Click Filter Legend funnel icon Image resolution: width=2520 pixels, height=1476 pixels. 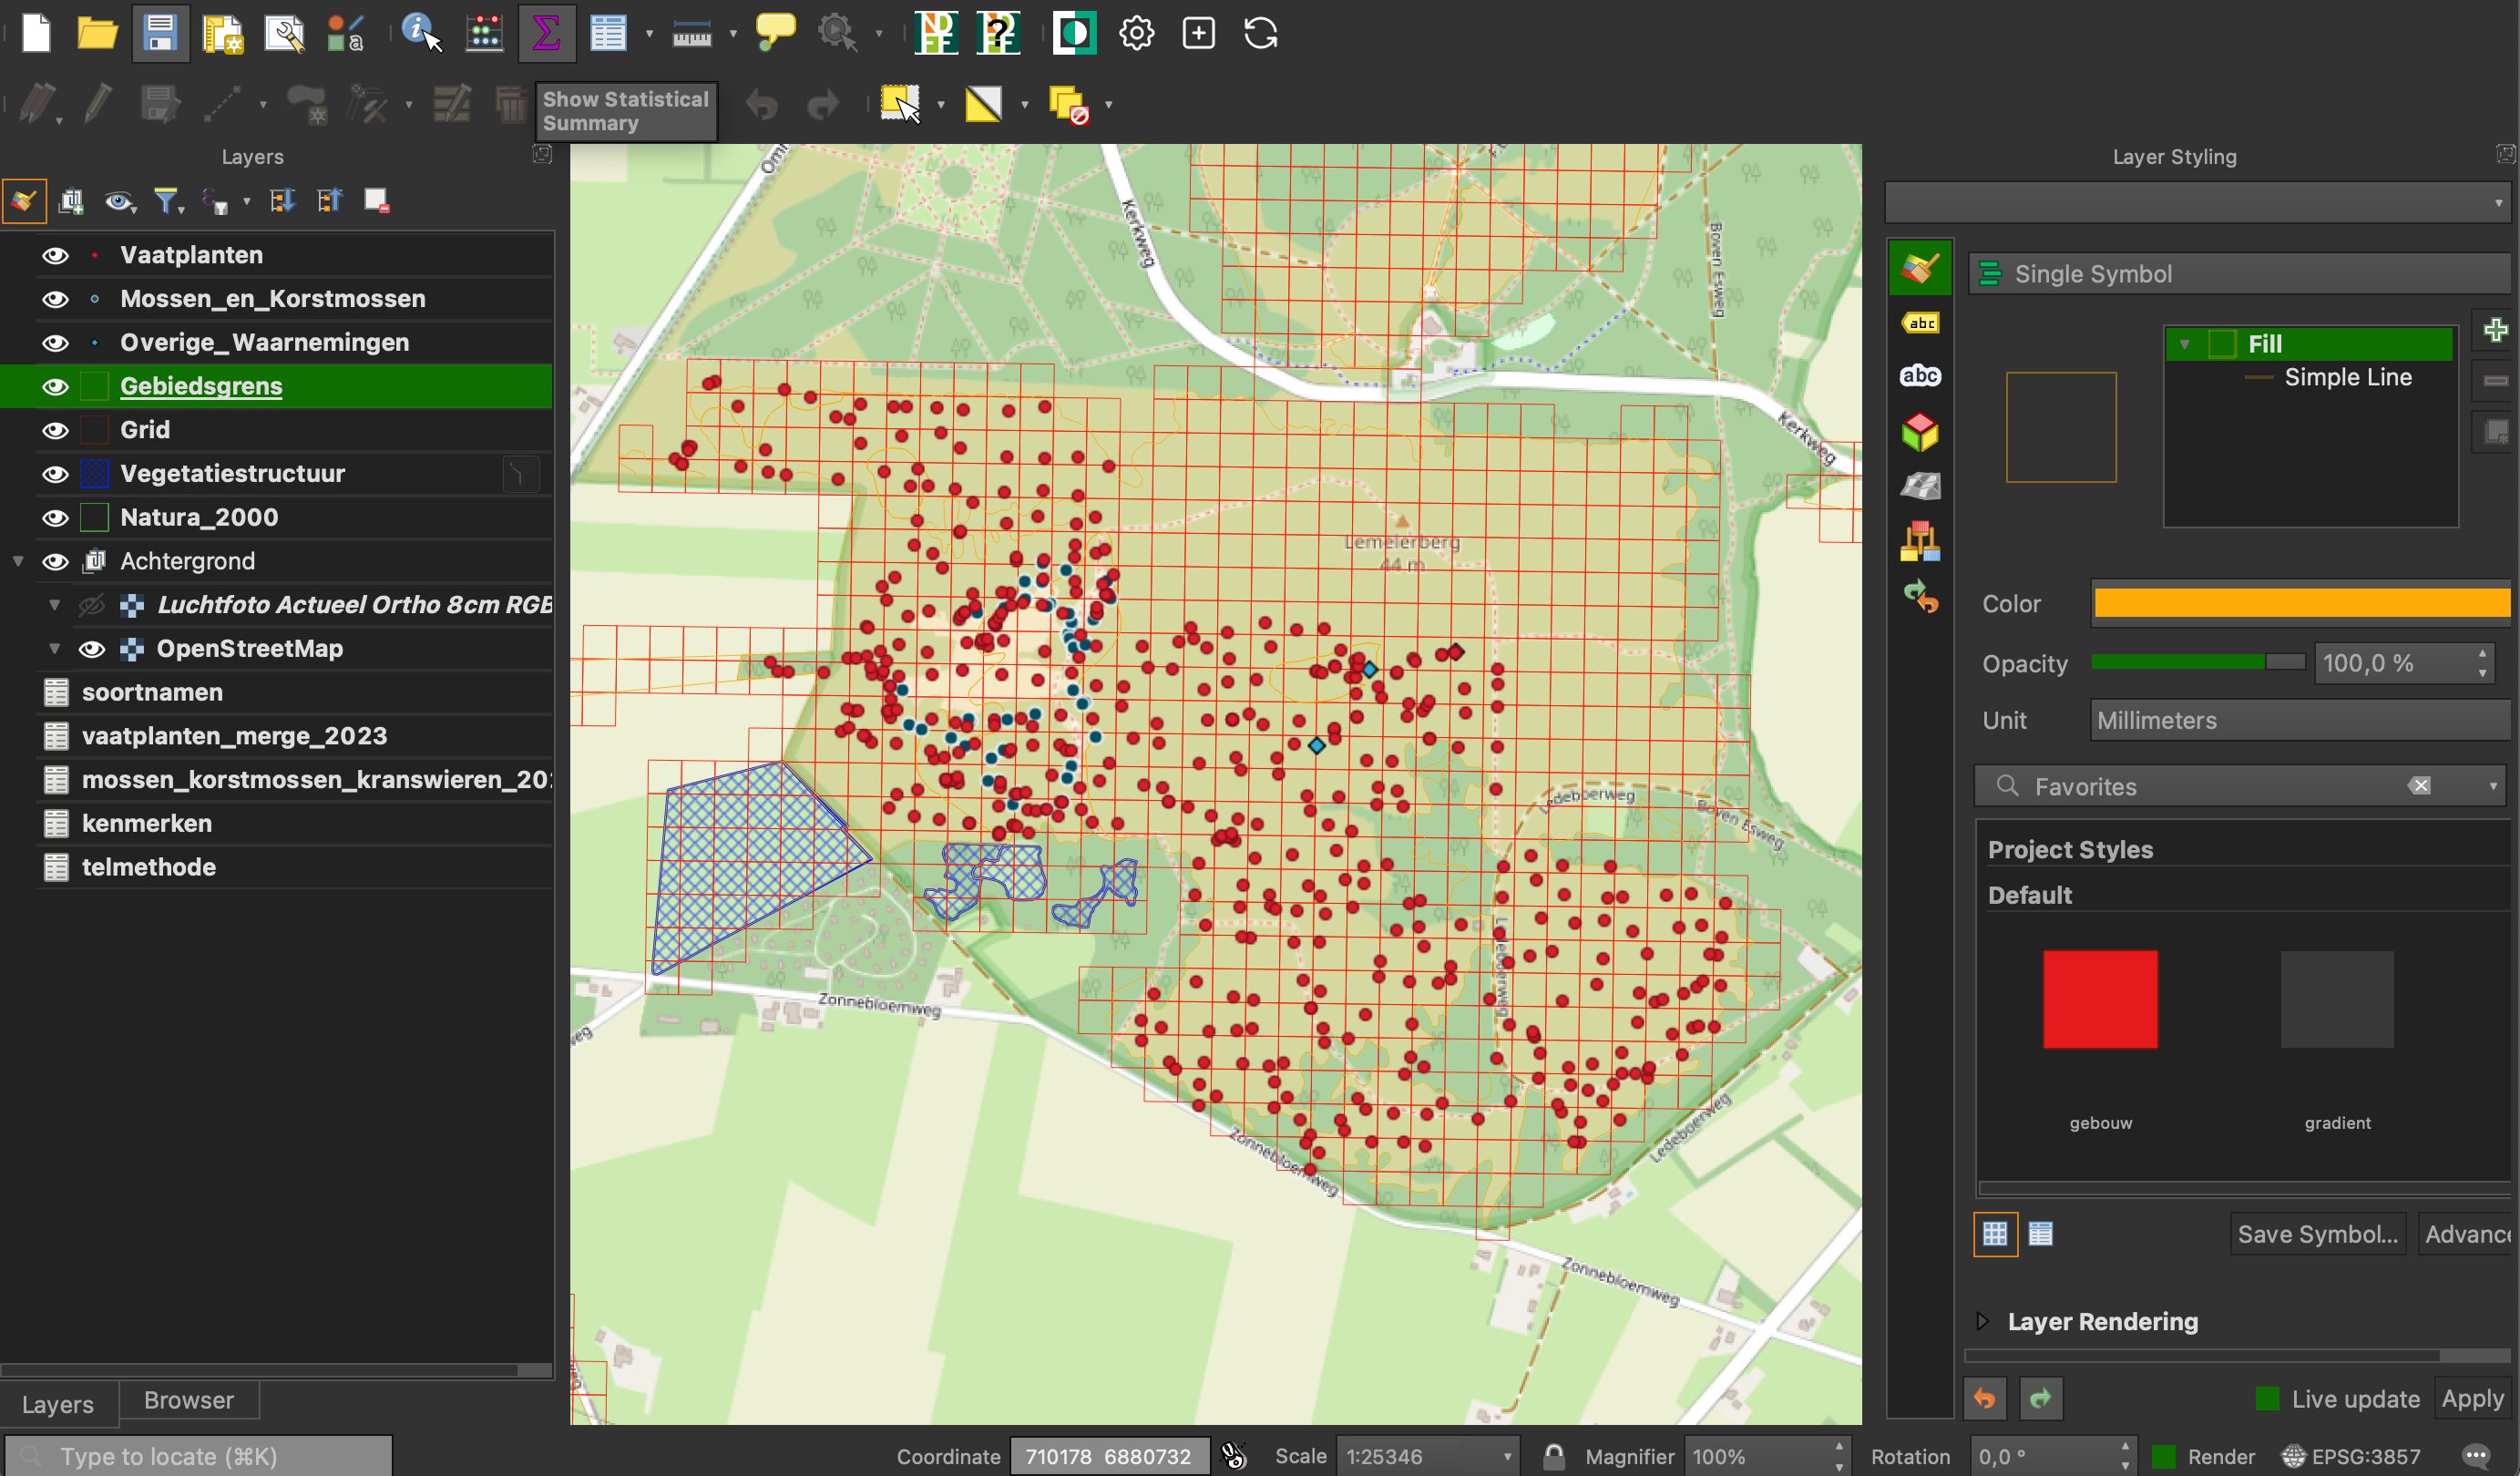point(166,201)
